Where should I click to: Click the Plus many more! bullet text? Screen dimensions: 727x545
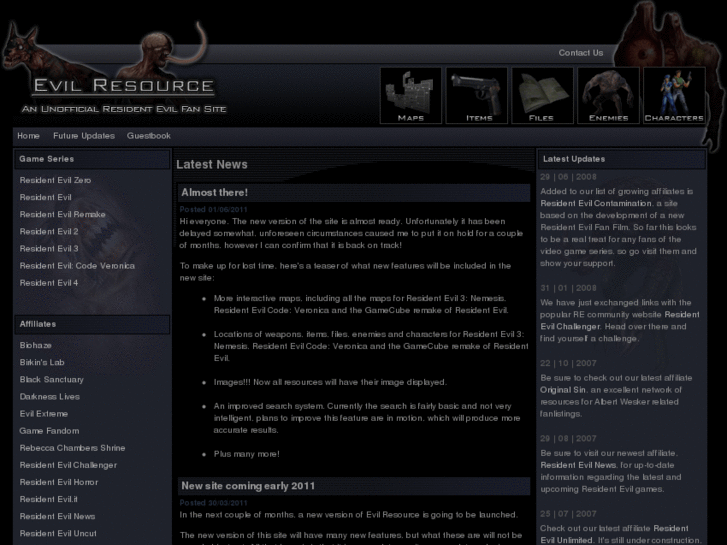tap(247, 454)
